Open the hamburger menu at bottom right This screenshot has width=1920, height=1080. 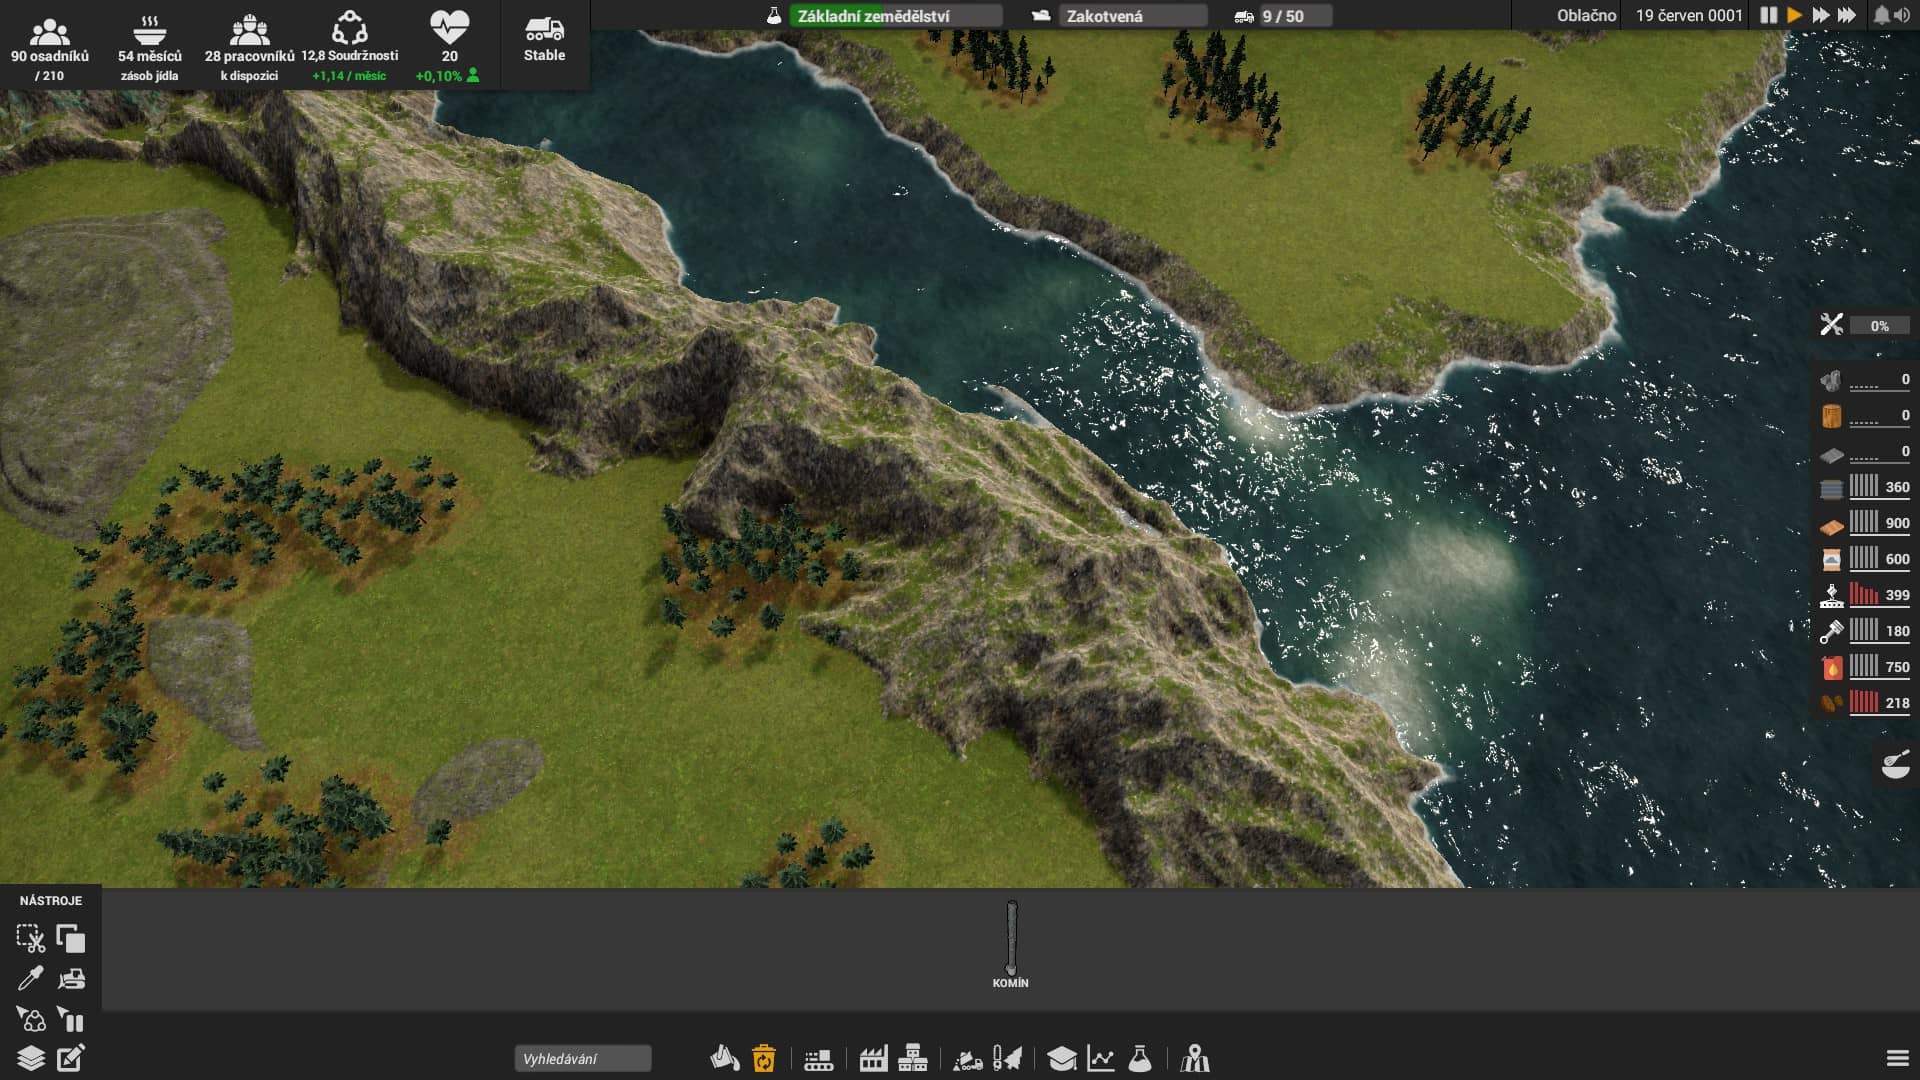click(1897, 1058)
